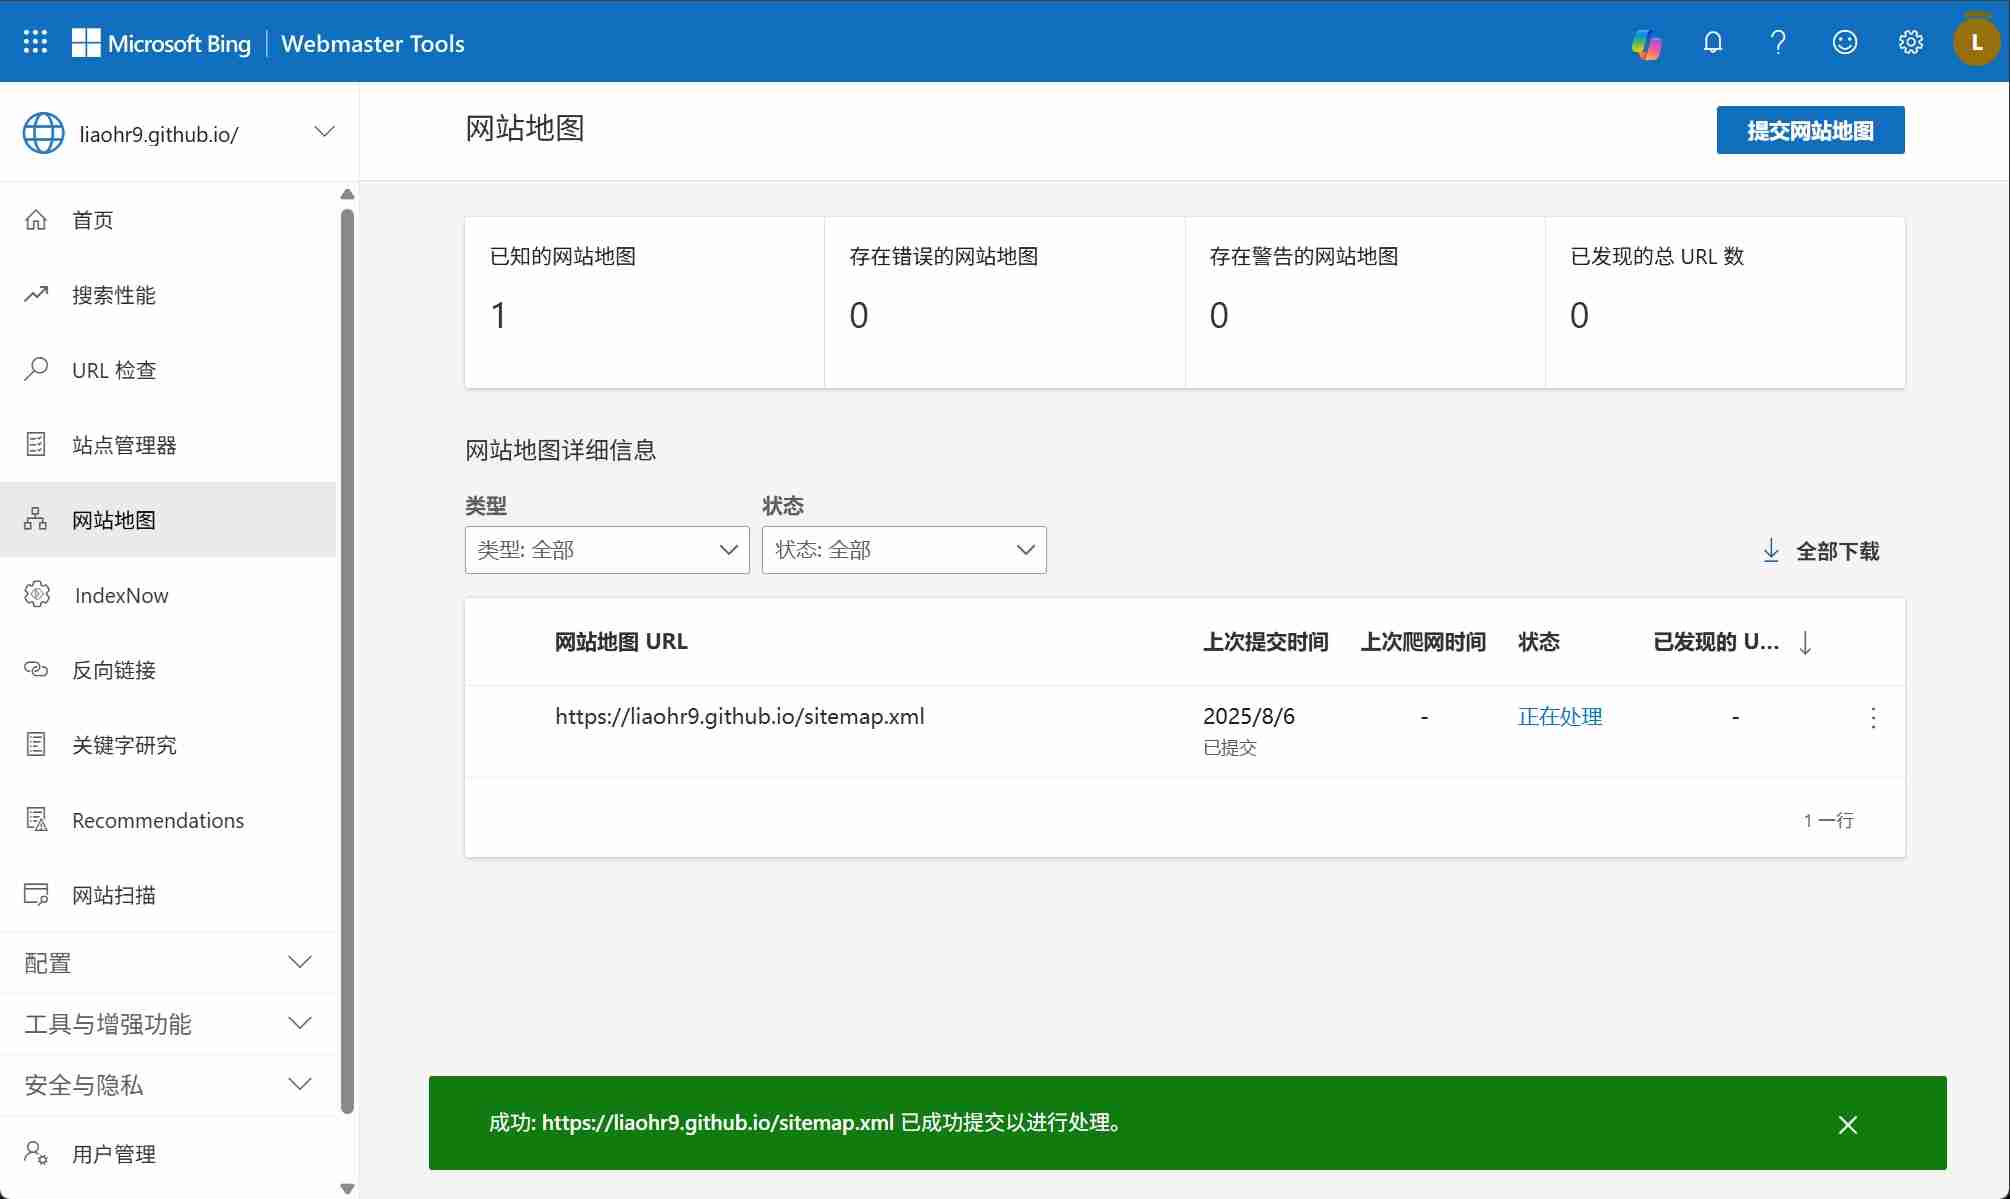Dismiss the green success notification
The image size is (2010, 1199).
[1847, 1124]
